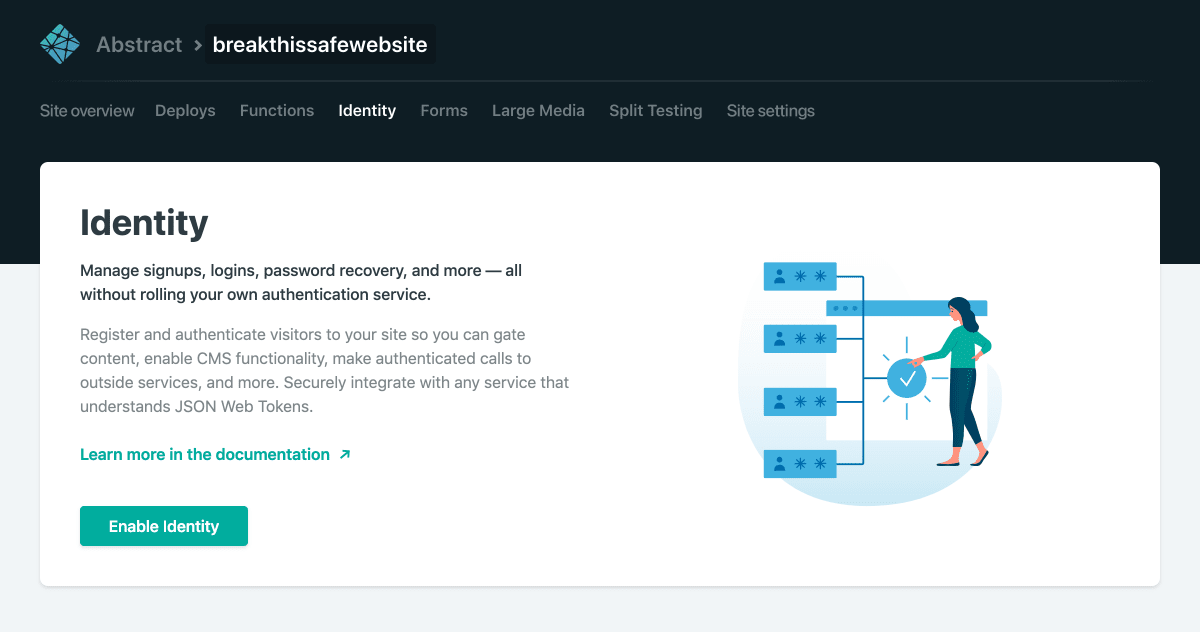1200x632 pixels.
Task: Click the Abstract logo icon
Action: 59,44
